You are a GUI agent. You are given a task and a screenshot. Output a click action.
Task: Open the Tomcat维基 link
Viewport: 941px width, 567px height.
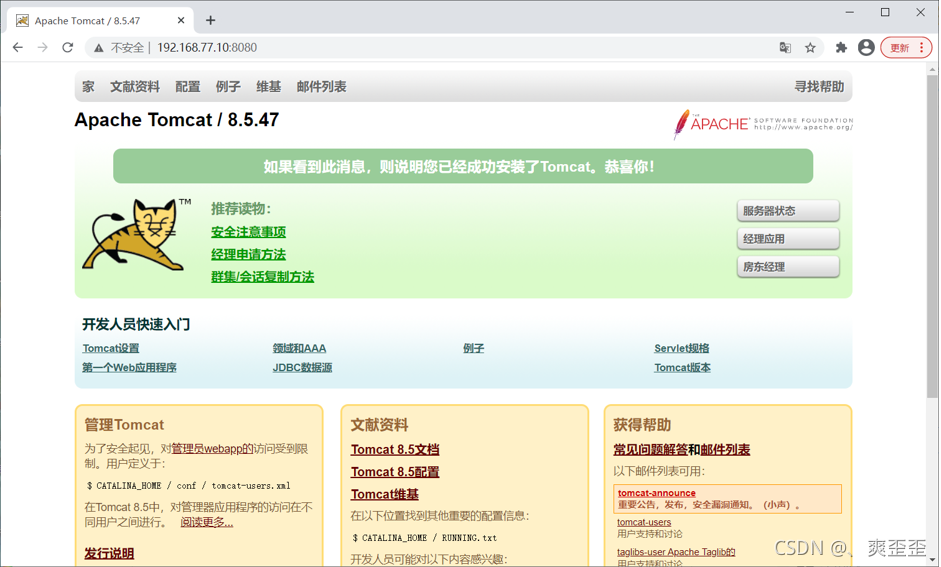[x=385, y=494]
